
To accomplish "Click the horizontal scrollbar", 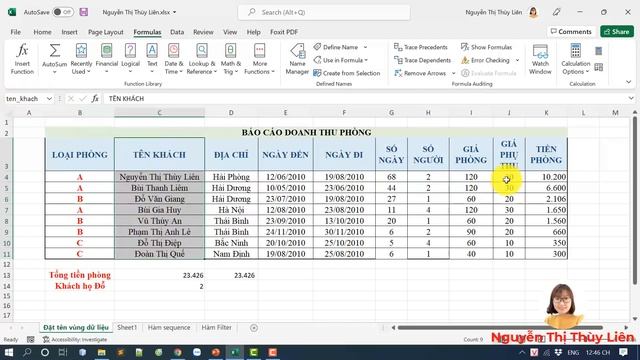I will click(x=500, y=327).
